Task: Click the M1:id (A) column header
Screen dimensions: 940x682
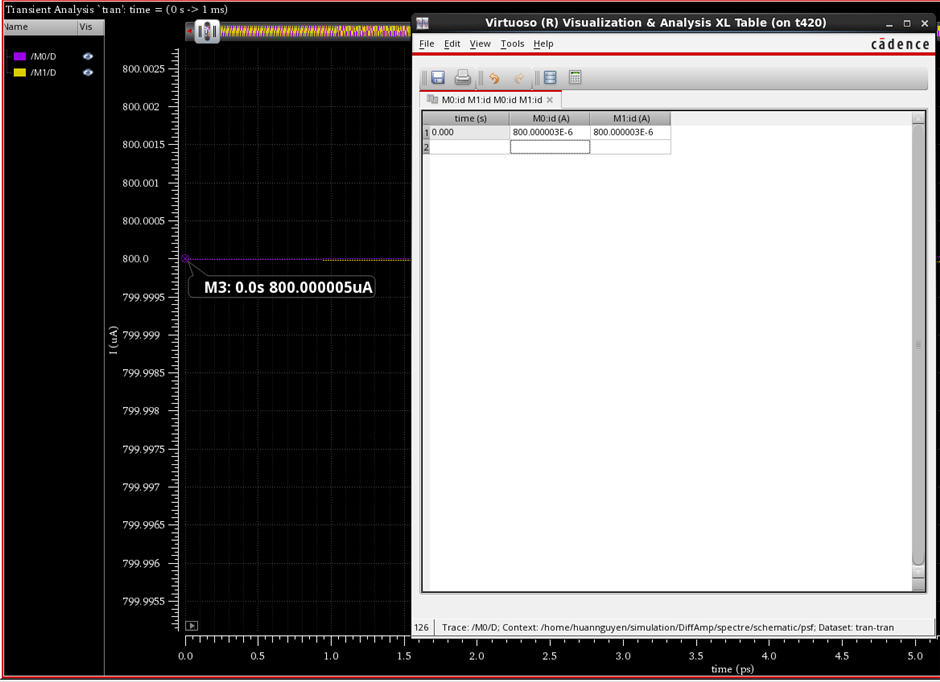Action: tap(631, 119)
